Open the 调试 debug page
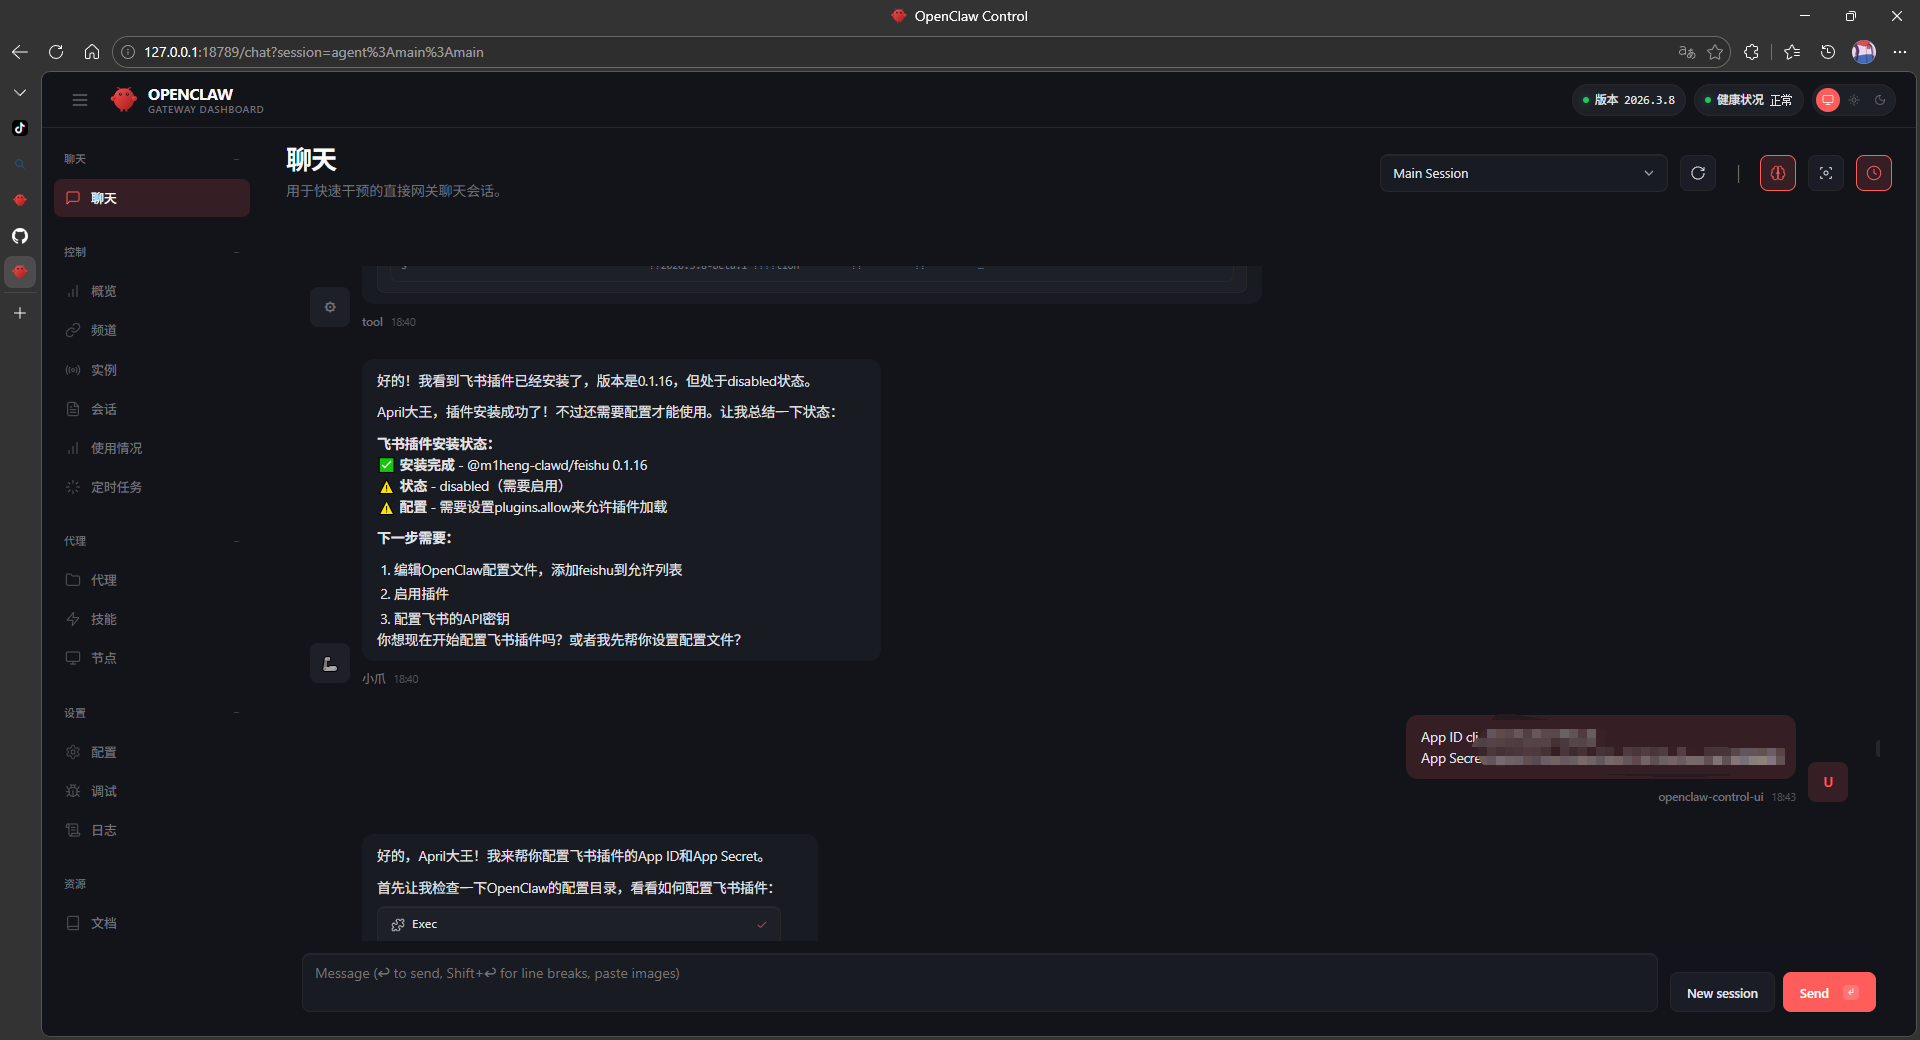 click(x=152, y=791)
